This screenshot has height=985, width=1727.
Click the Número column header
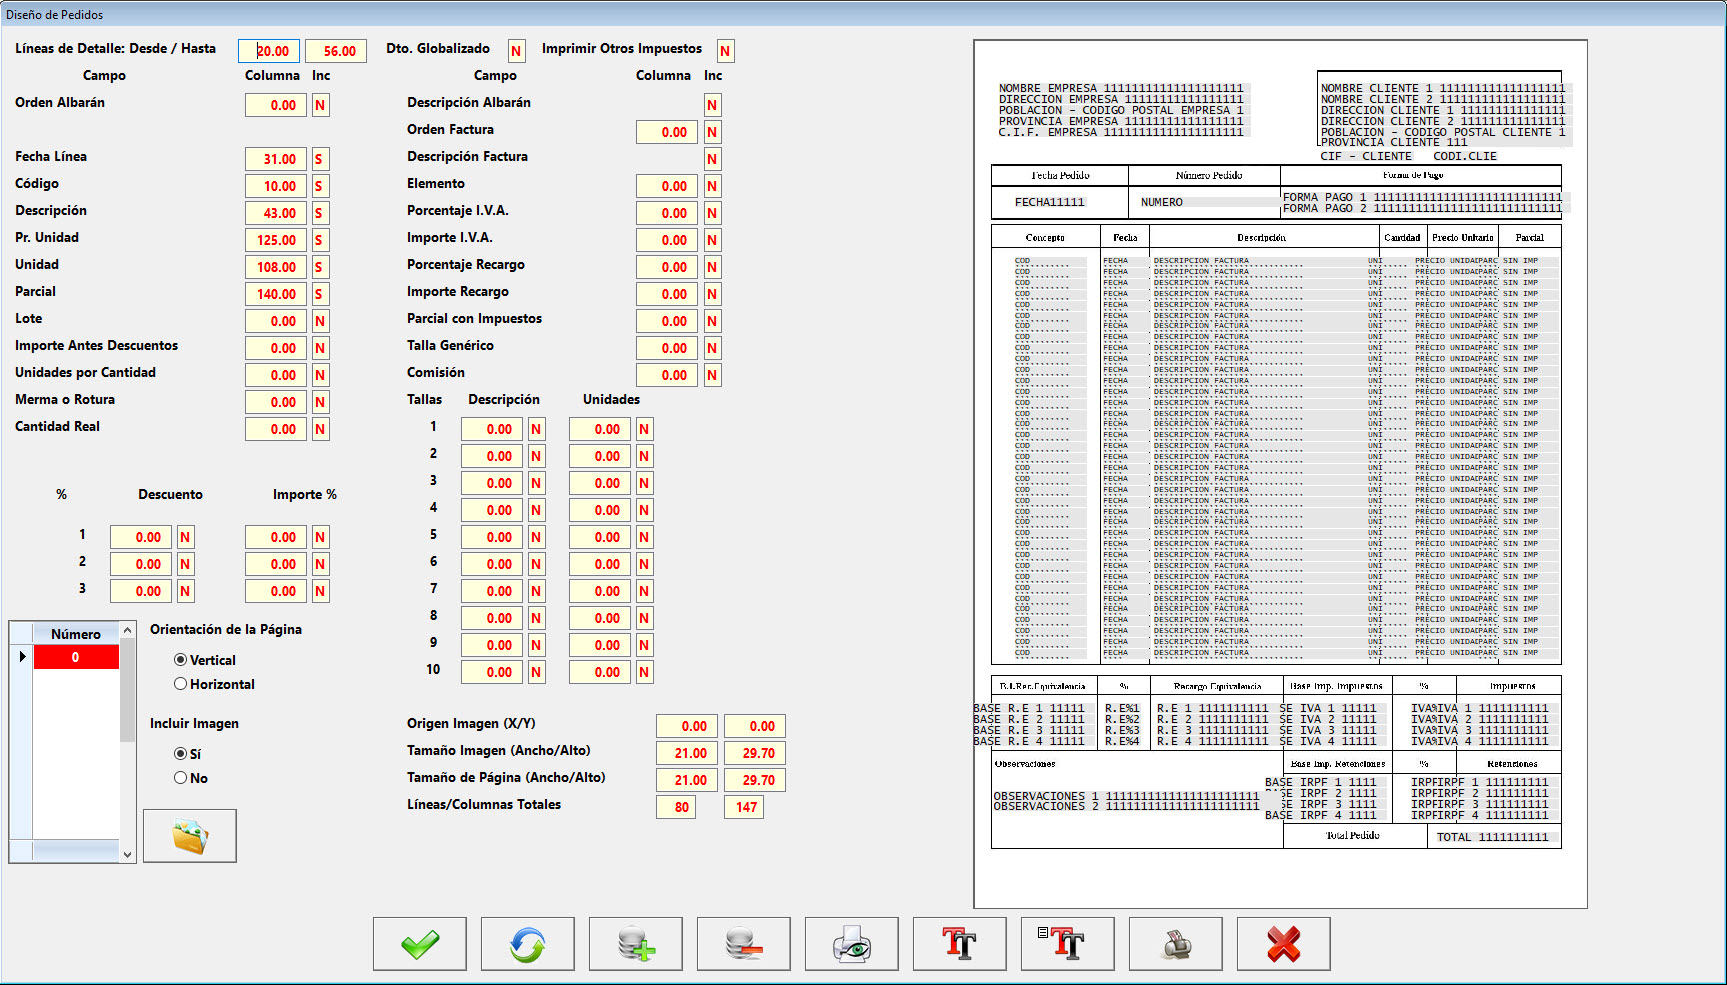(76, 634)
